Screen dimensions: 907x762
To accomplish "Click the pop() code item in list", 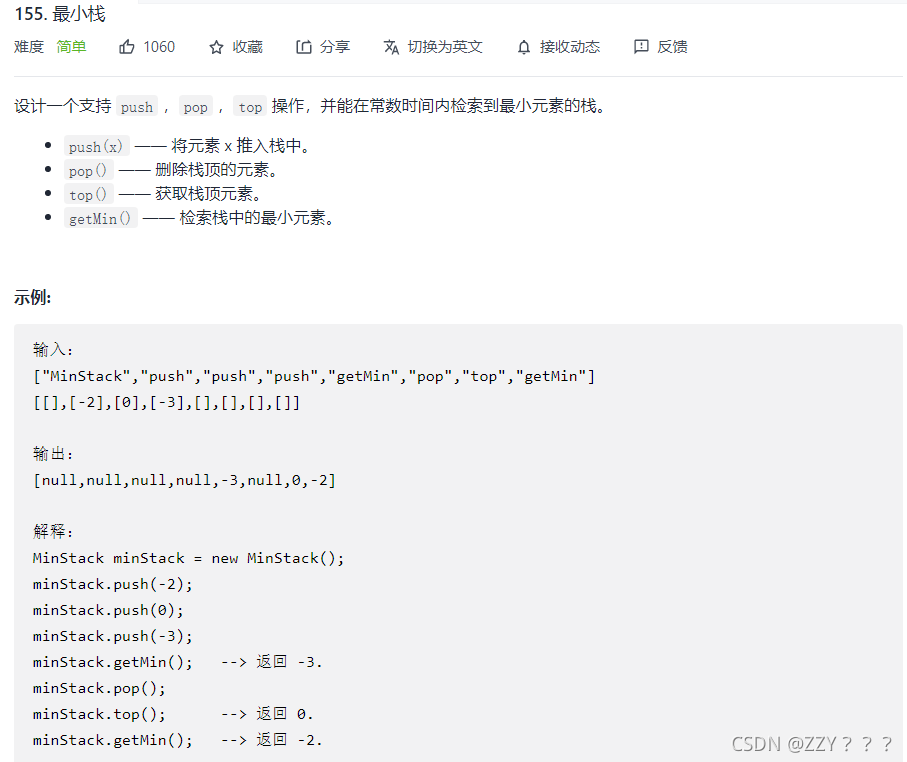I will pos(88,170).
